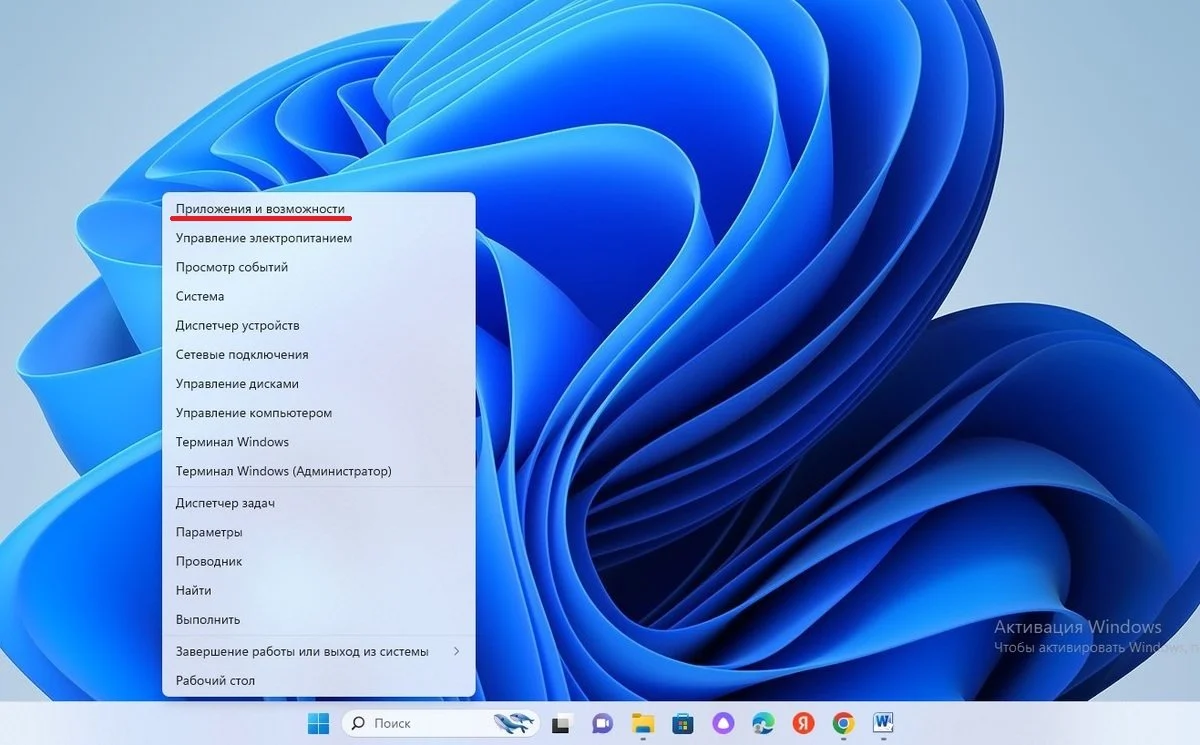Open Microsoft Edge from the taskbar
The height and width of the screenshot is (745, 1200).
(x=763, y=722)
